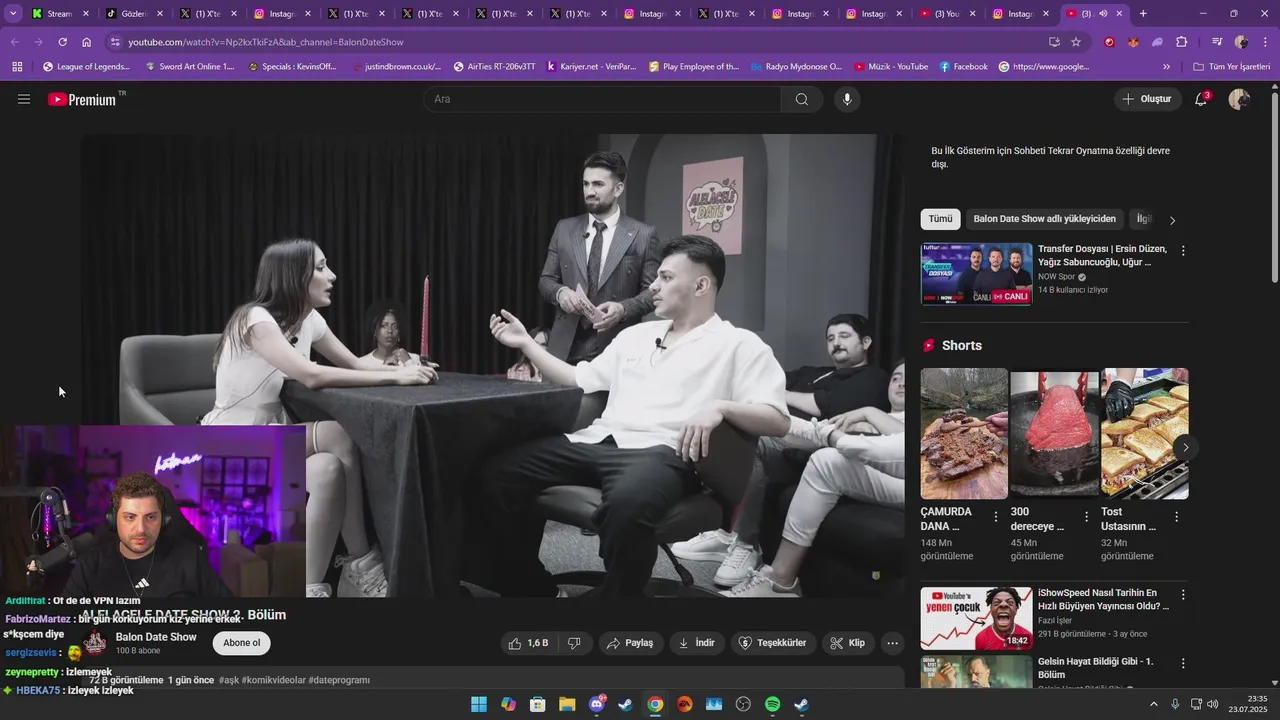Open a new browser tab

tap(1143, 14)
